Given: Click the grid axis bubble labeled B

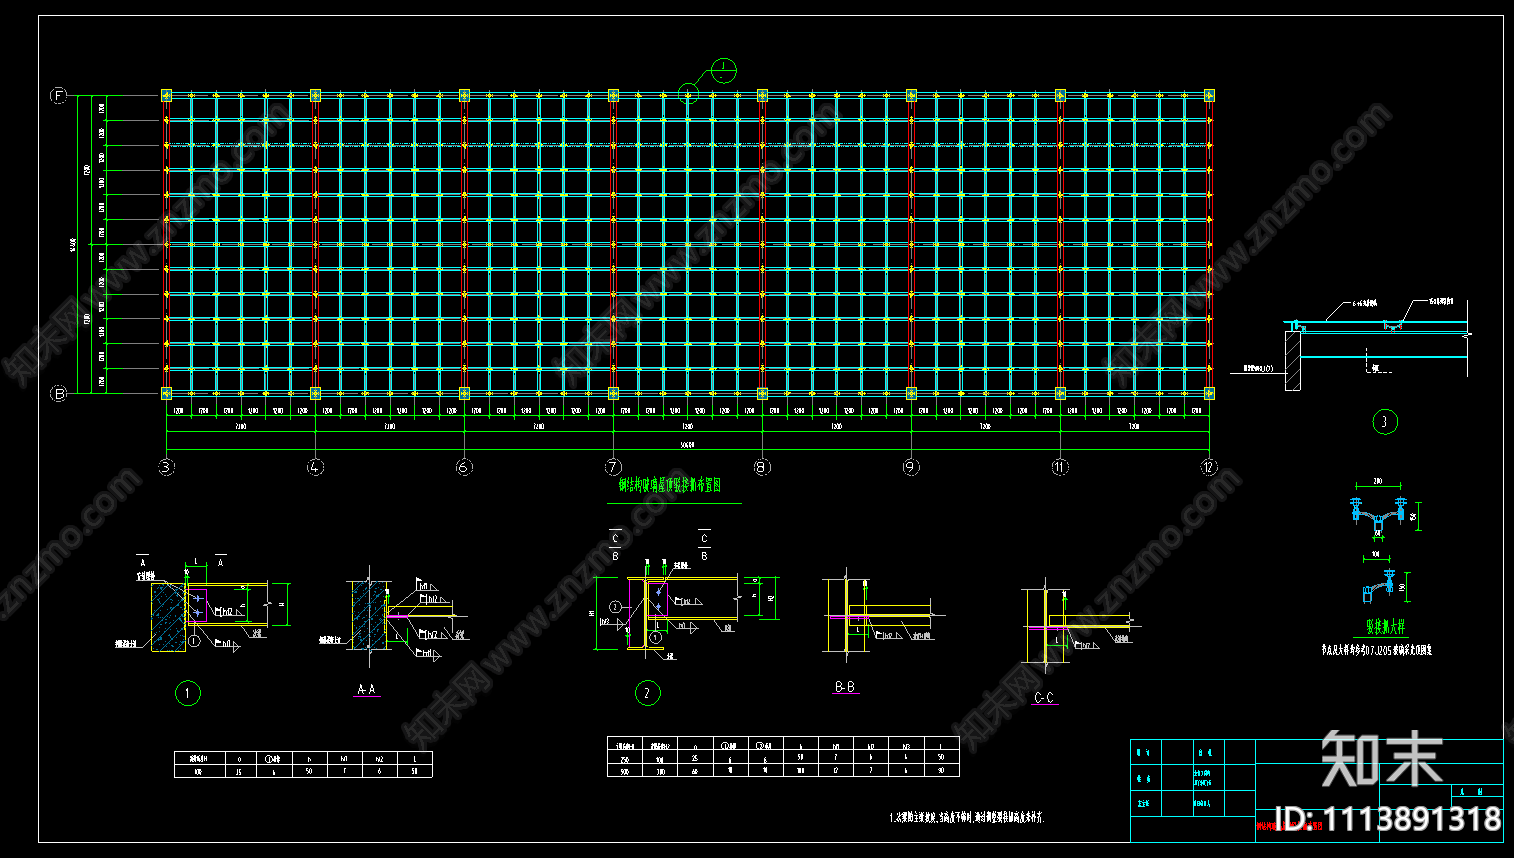Looking at the screenshot, I should coord(58,394).
